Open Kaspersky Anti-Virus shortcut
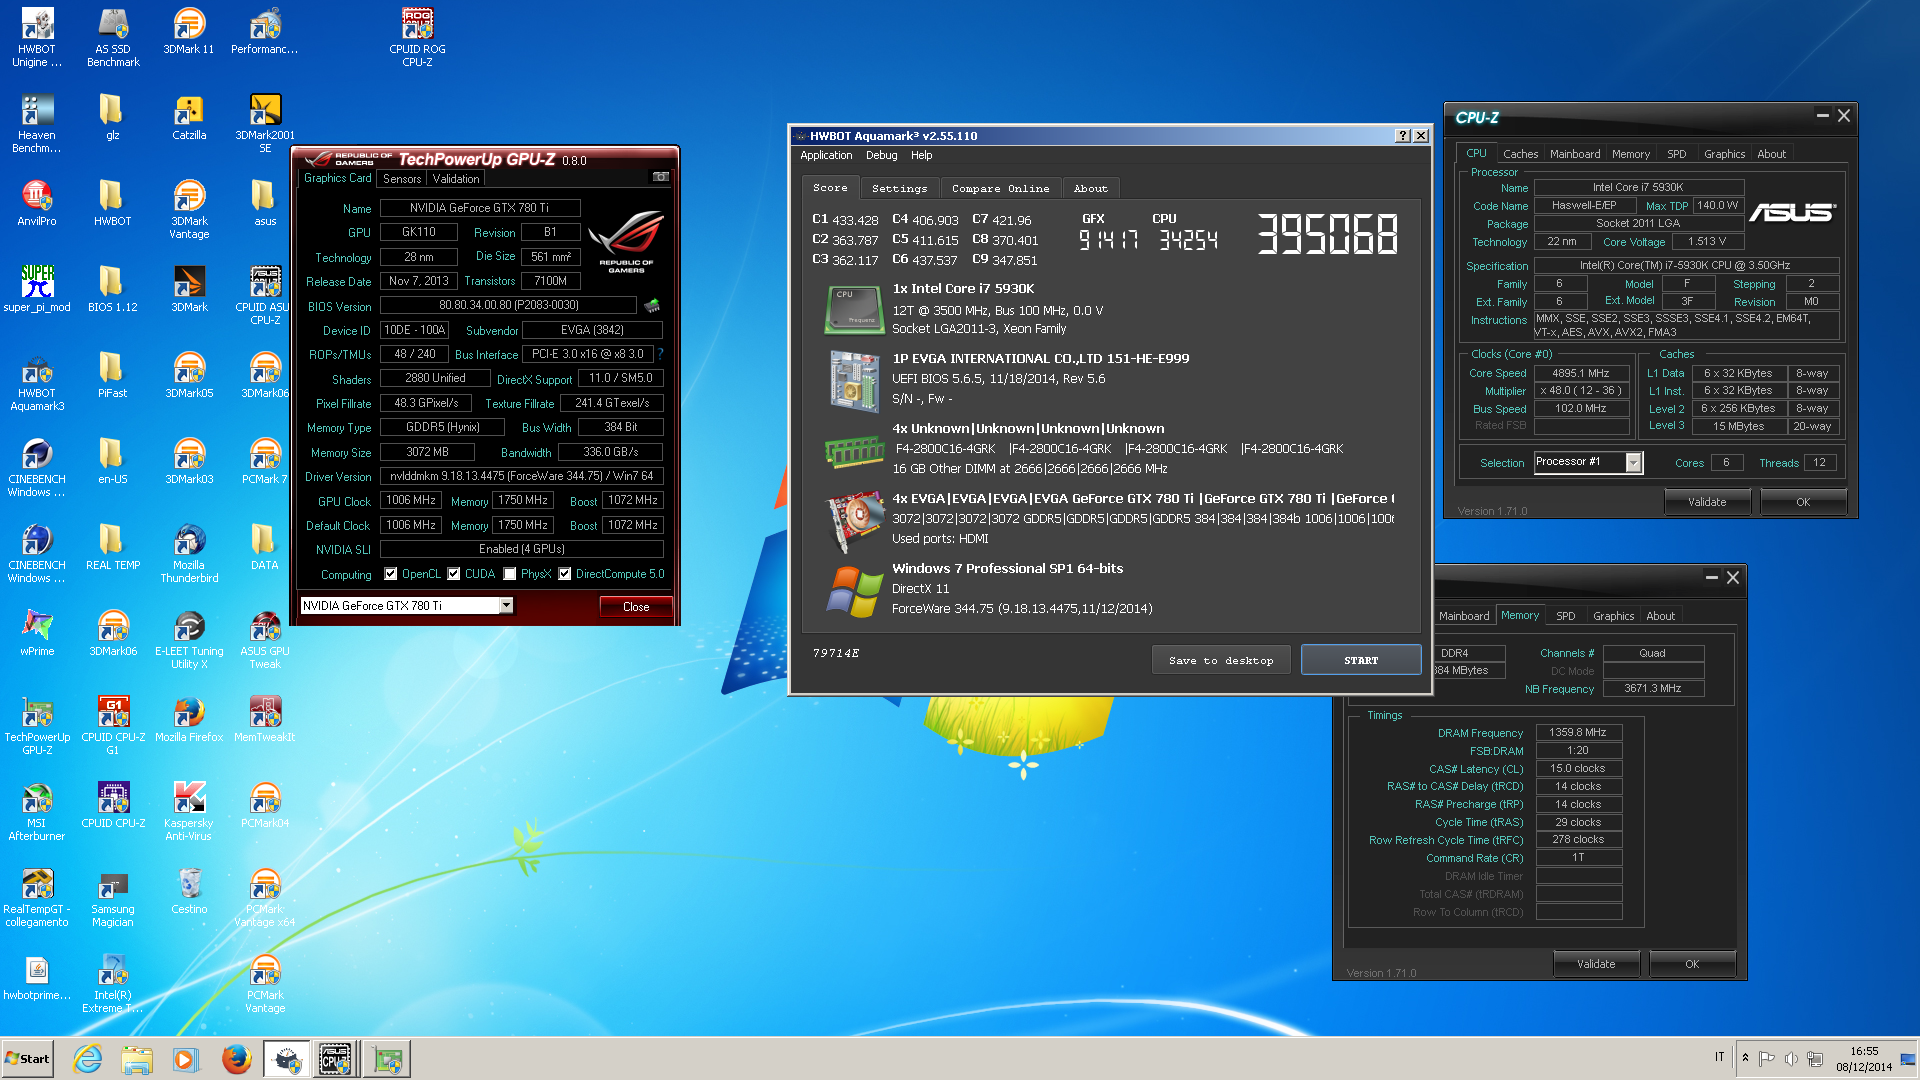The width and height of the screenshot is (1920, 1080). click(189, 810)
